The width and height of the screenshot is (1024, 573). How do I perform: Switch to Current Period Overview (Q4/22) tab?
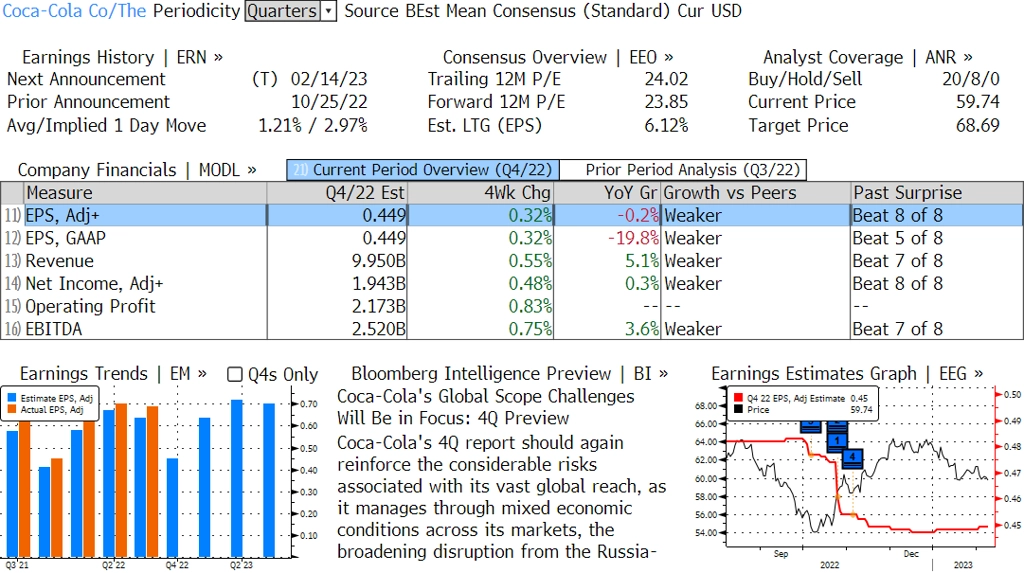pos(423,170)
